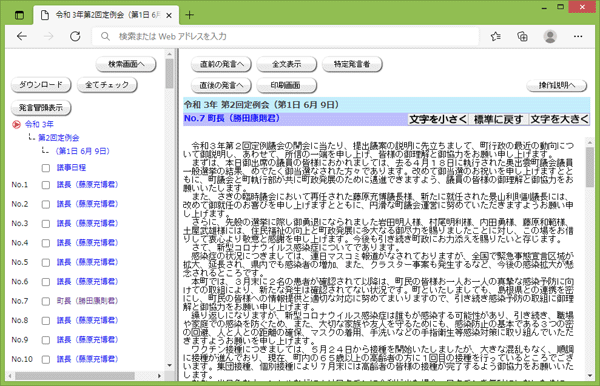The height and width of the screenshot is (386, 600).
Task: Check the No.10 議長 checkbox
Action: point(46,360)
